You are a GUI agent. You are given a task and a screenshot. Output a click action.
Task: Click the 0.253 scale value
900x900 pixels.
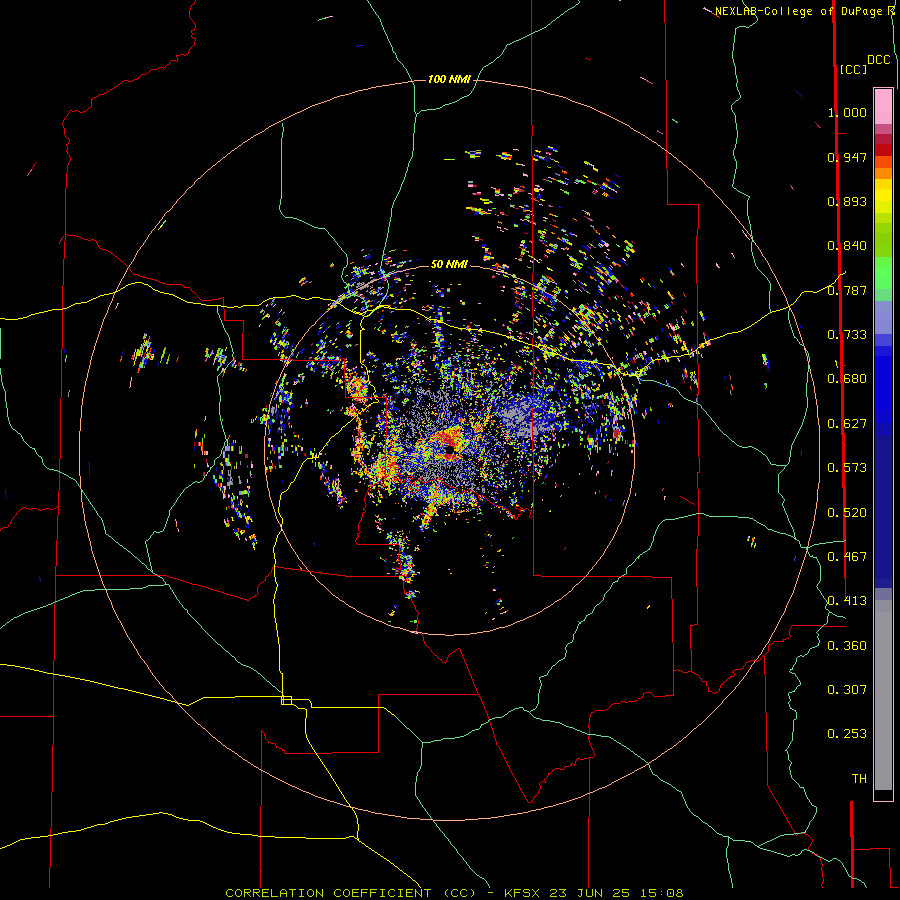pos(847,734)
